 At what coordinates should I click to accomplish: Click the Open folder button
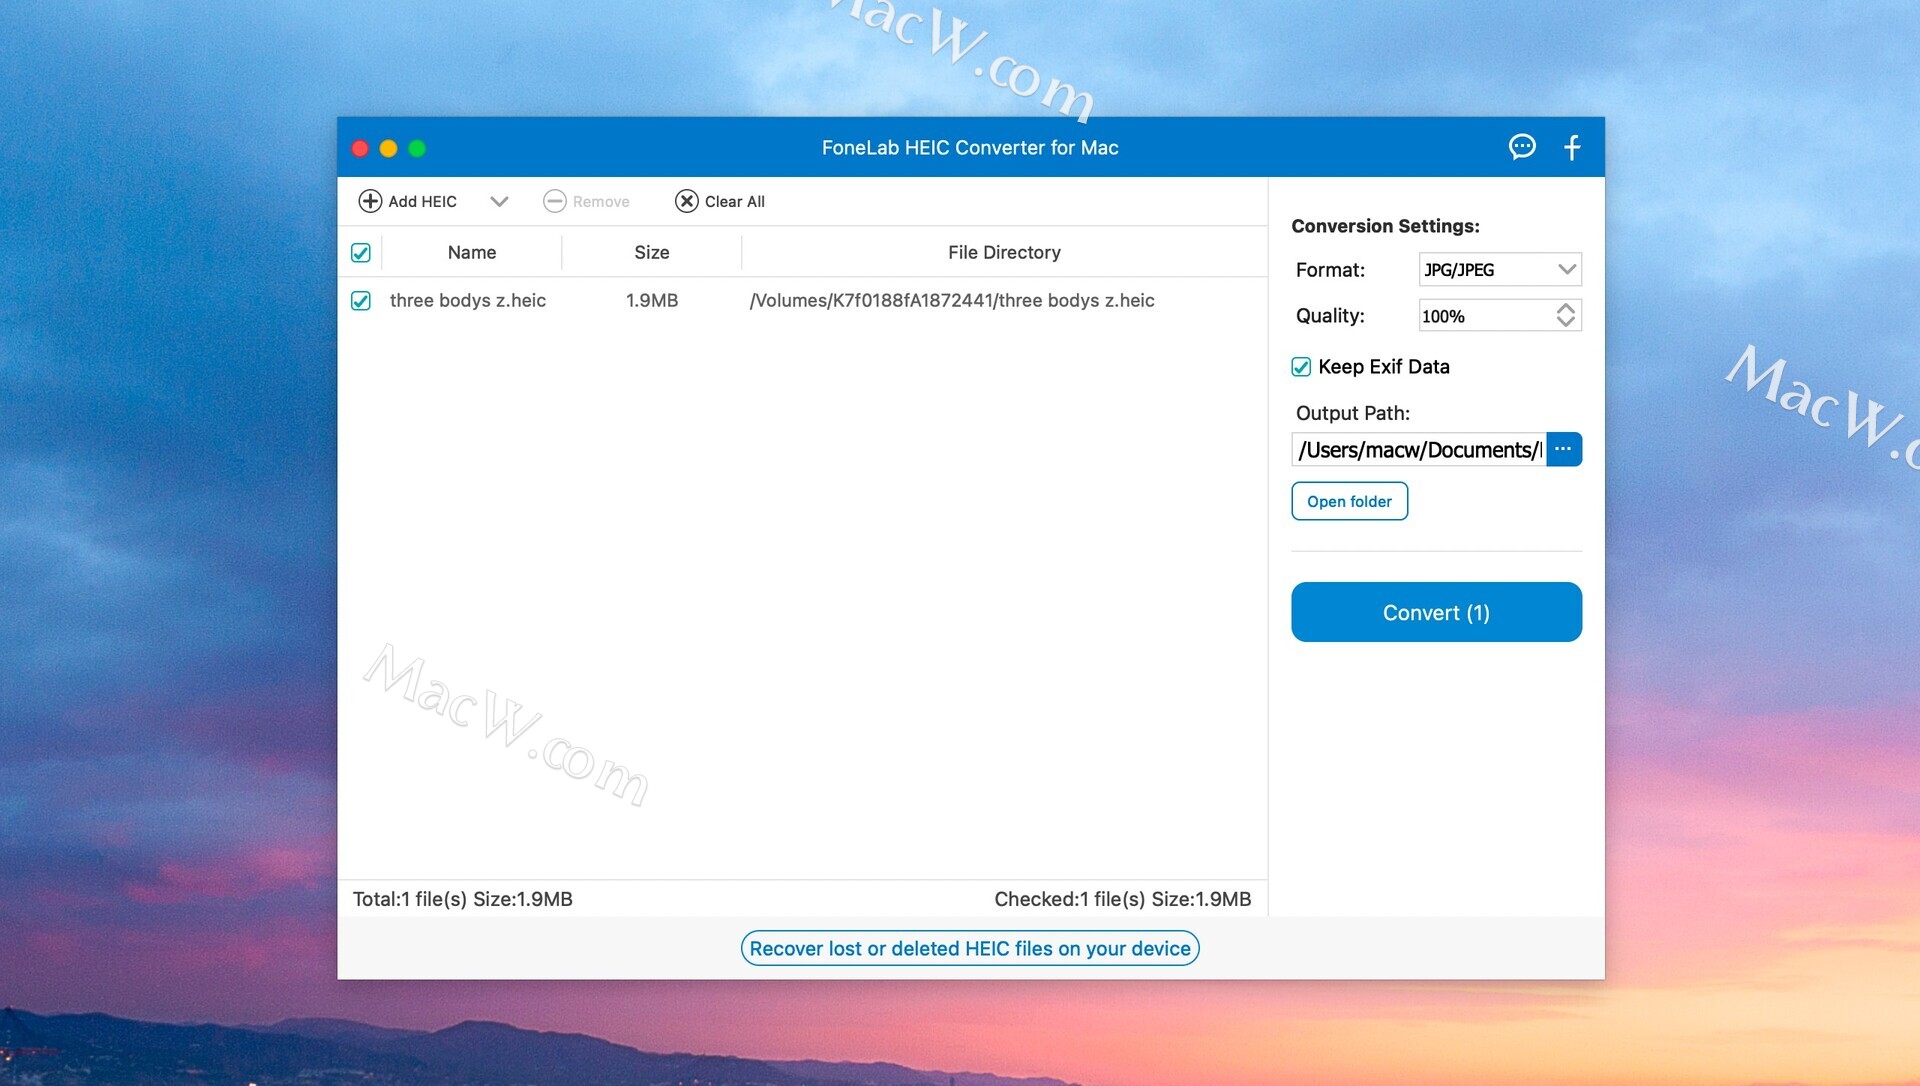click(x=1349, y=501)
